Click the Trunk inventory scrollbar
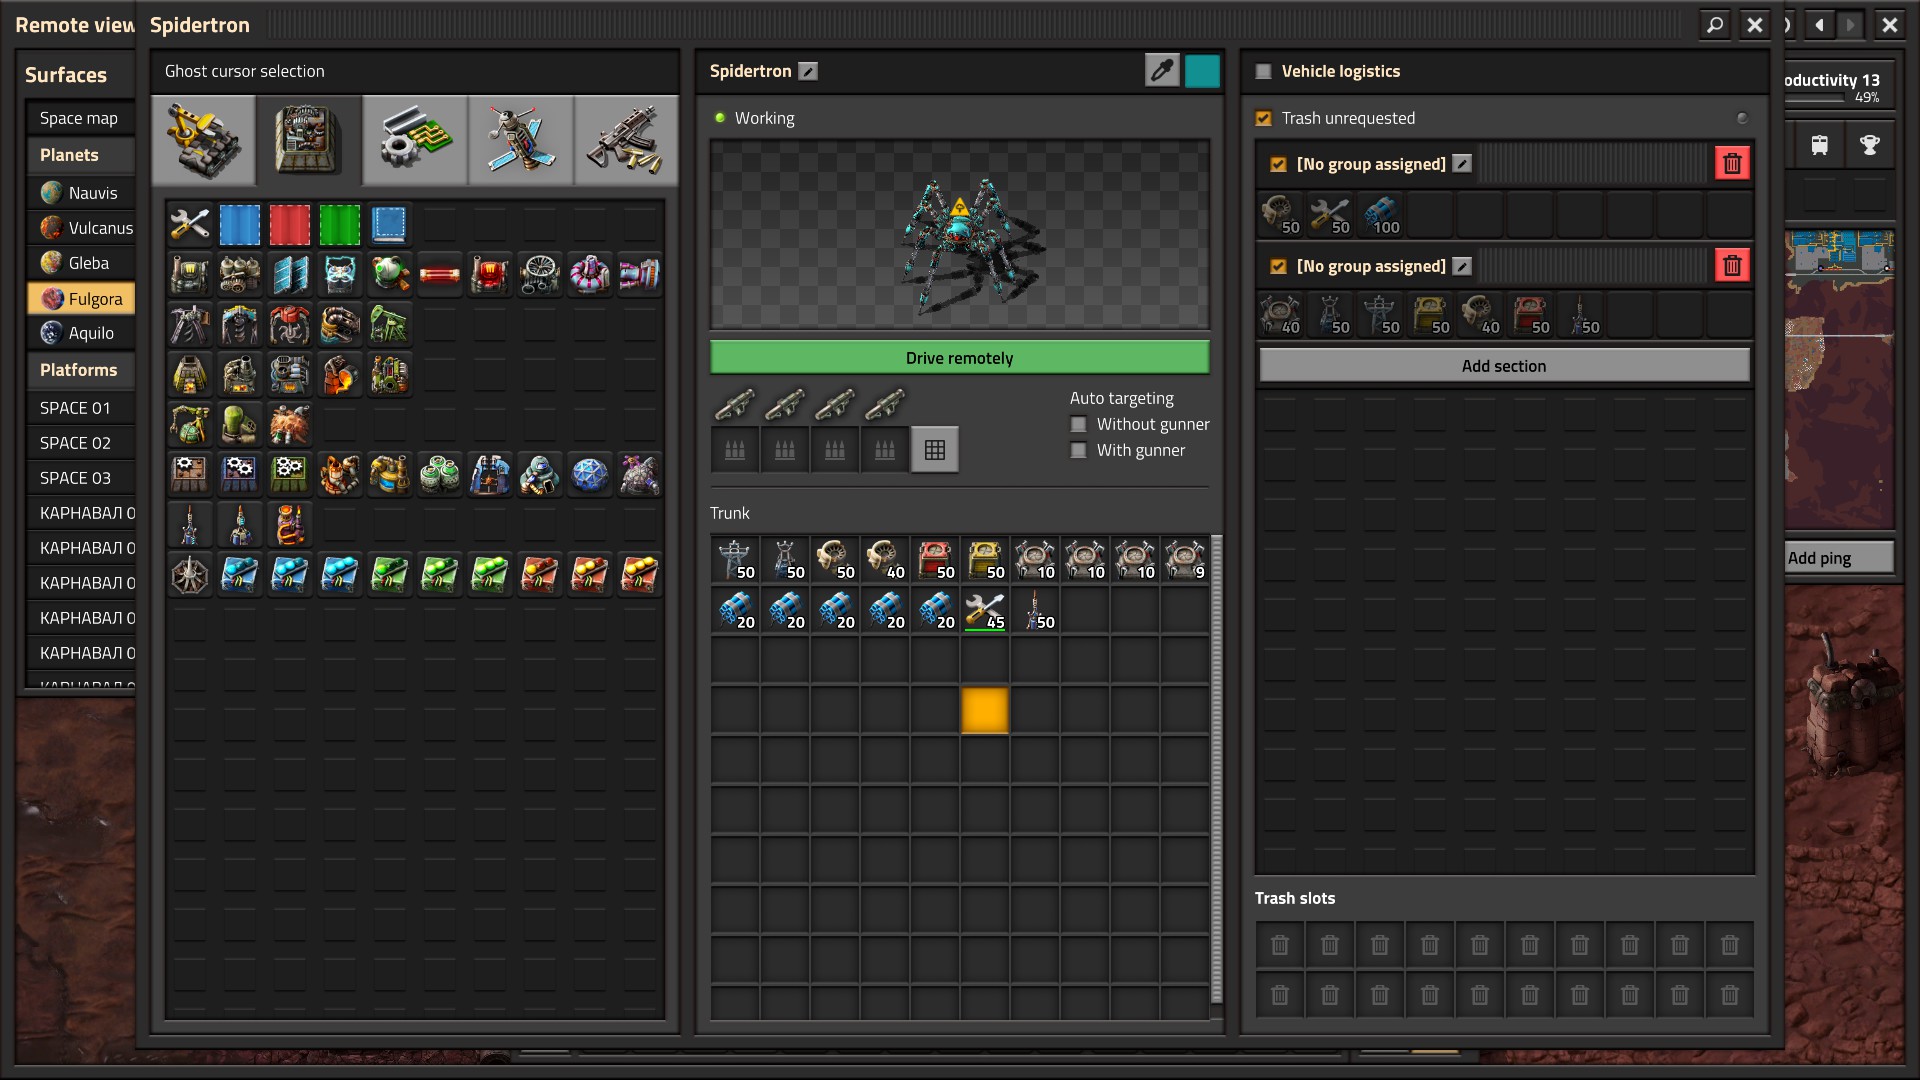 1217,769
